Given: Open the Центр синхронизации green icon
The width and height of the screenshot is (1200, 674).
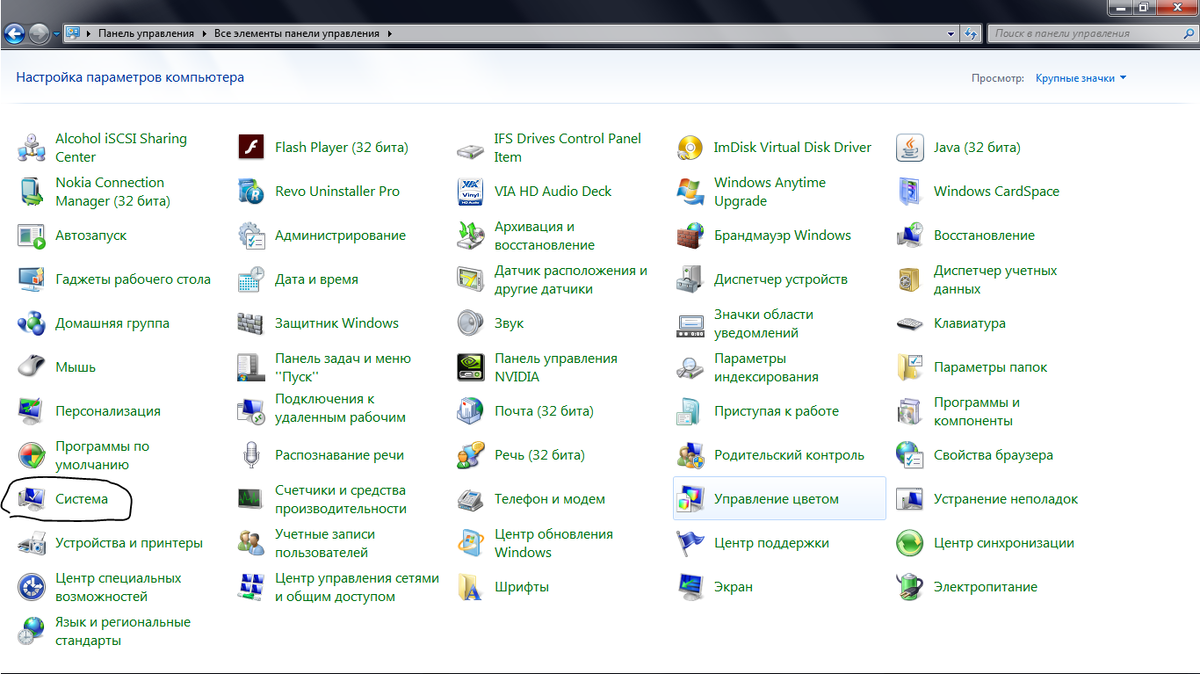Looking at the screenshot, I should point(910,543).
